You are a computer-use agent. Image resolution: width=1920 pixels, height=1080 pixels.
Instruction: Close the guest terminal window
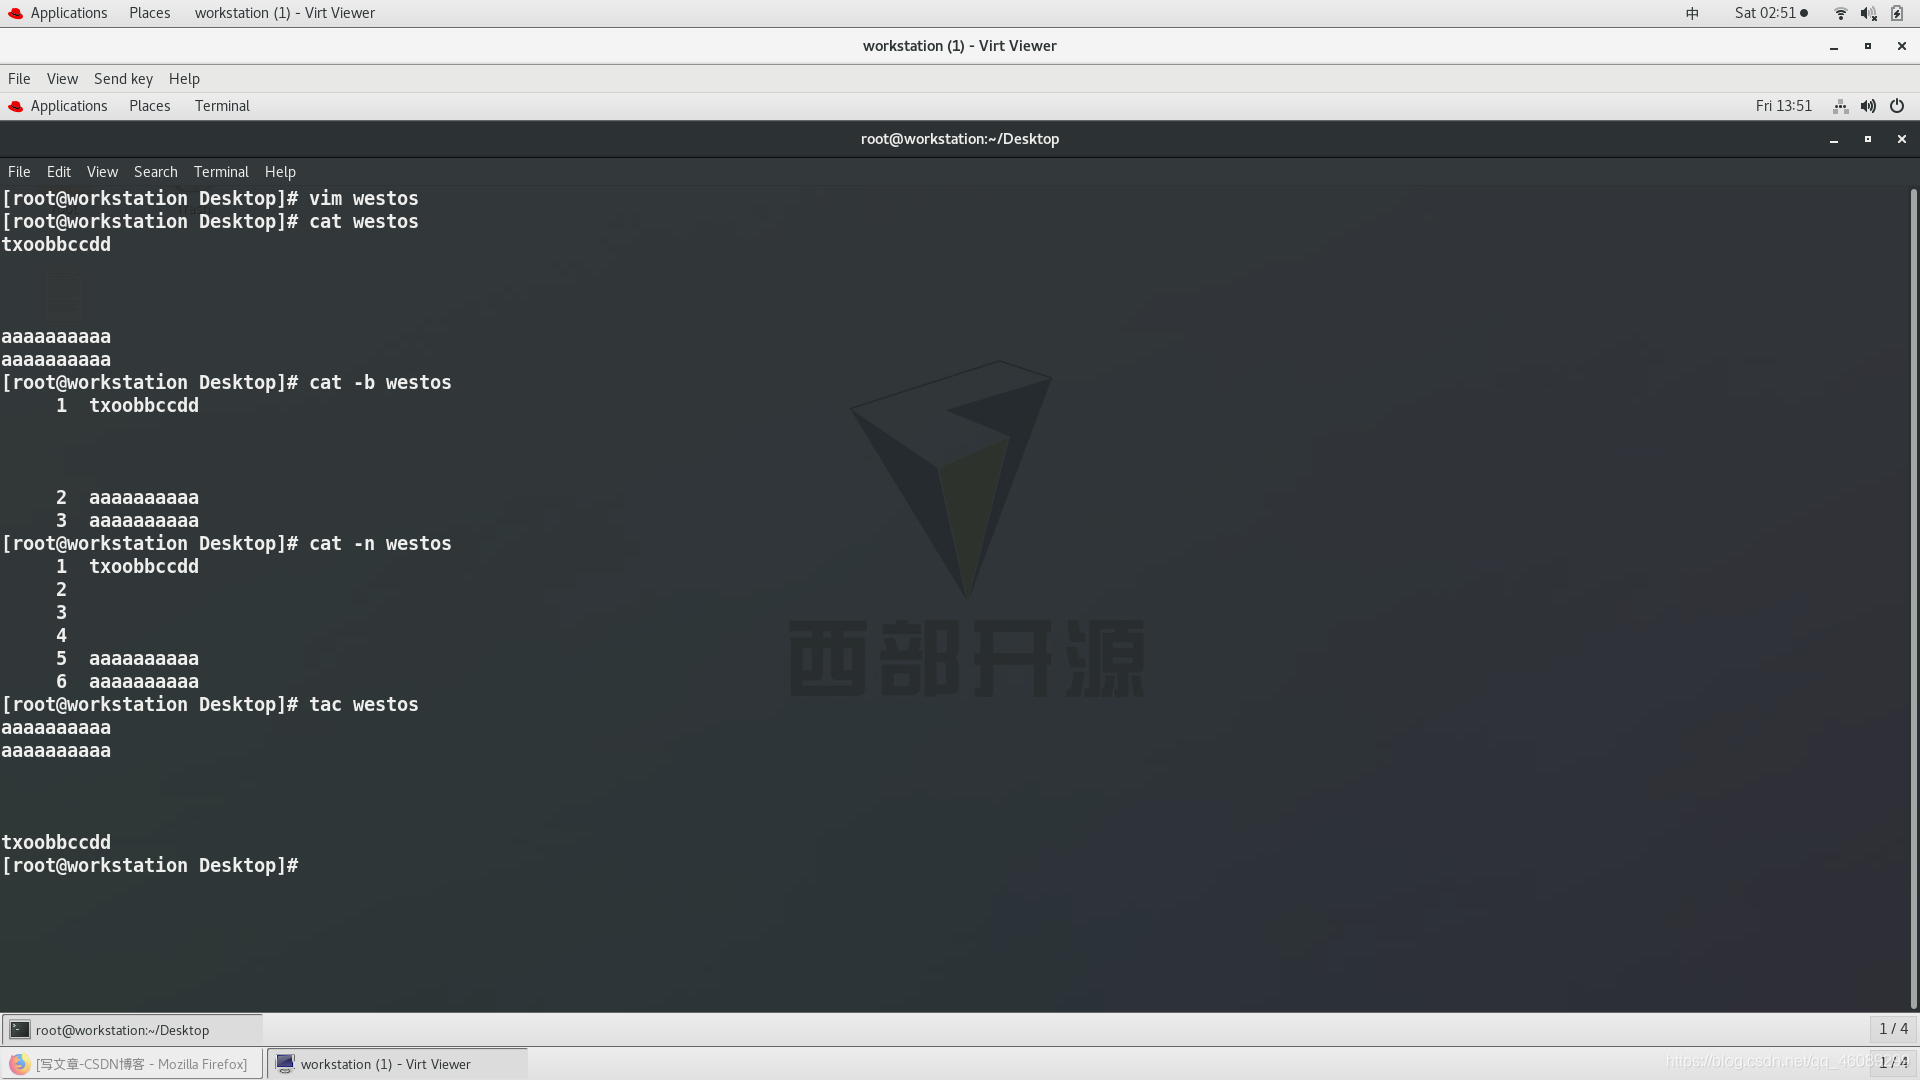click(1902, 139)
